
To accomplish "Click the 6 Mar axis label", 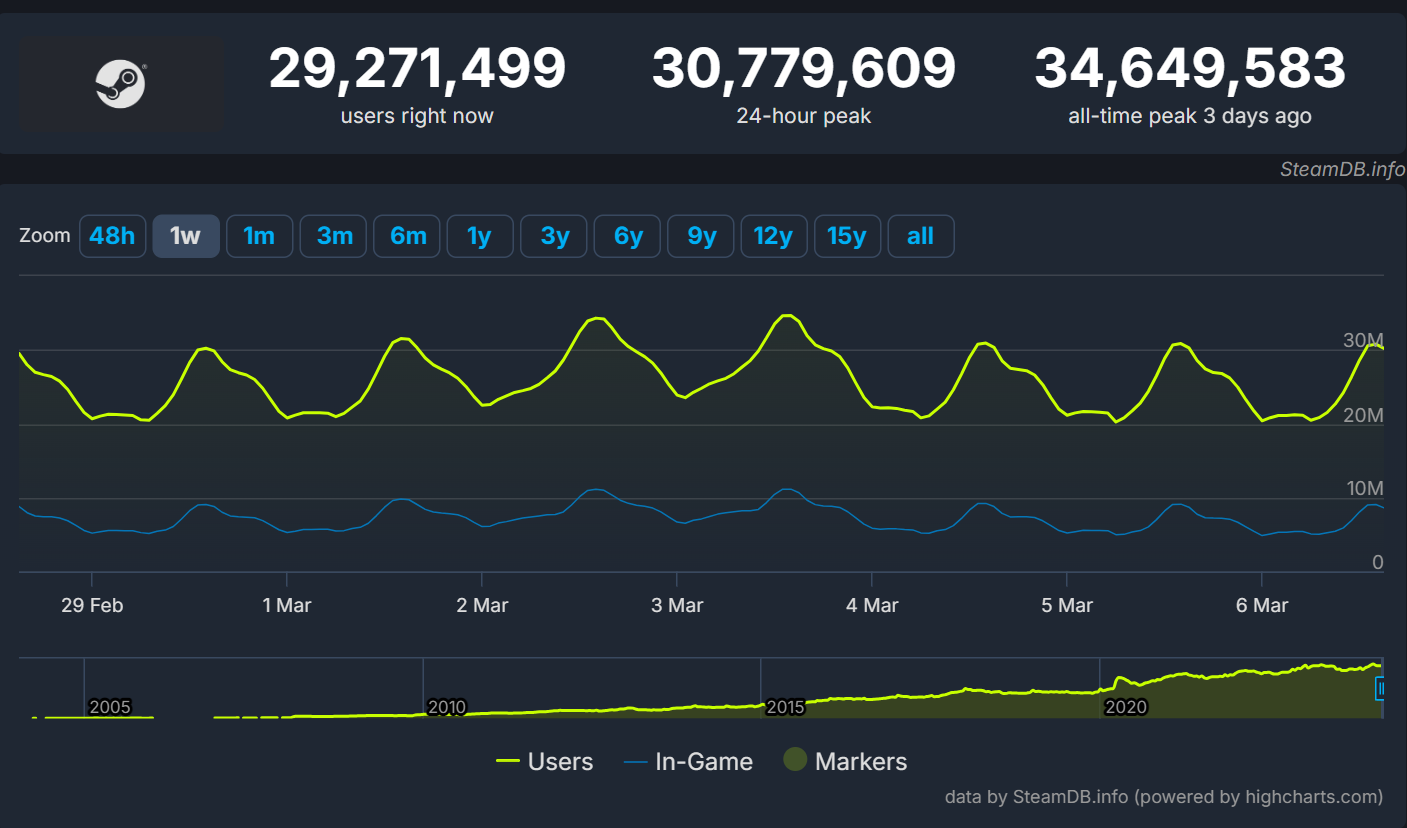I will (1262, 605).
